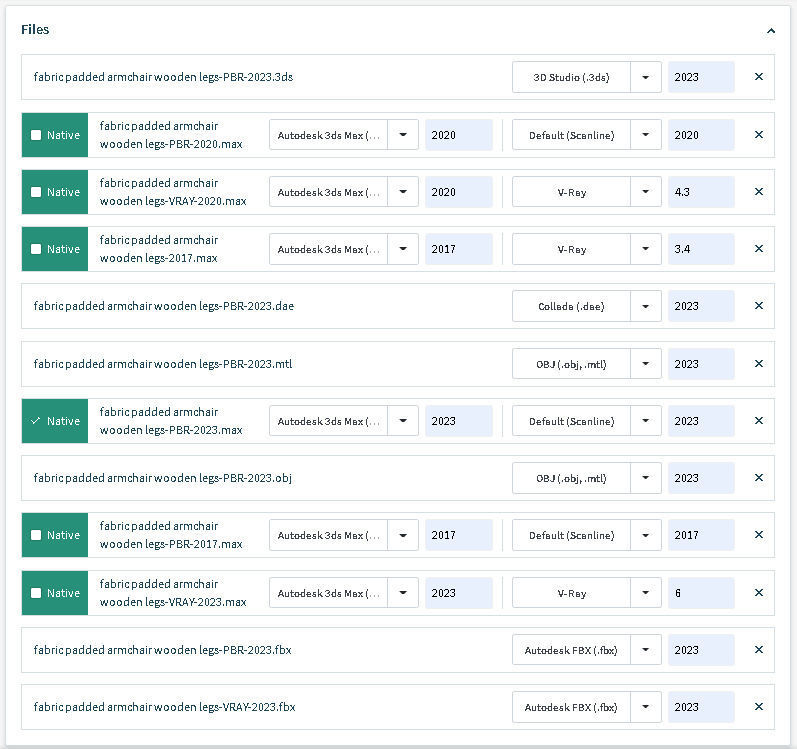This screenshot has width=797, height=749.
Task: Open V-Ray renderer dropdown for VRAY-2020.max
Action: (x=646, y=192)
